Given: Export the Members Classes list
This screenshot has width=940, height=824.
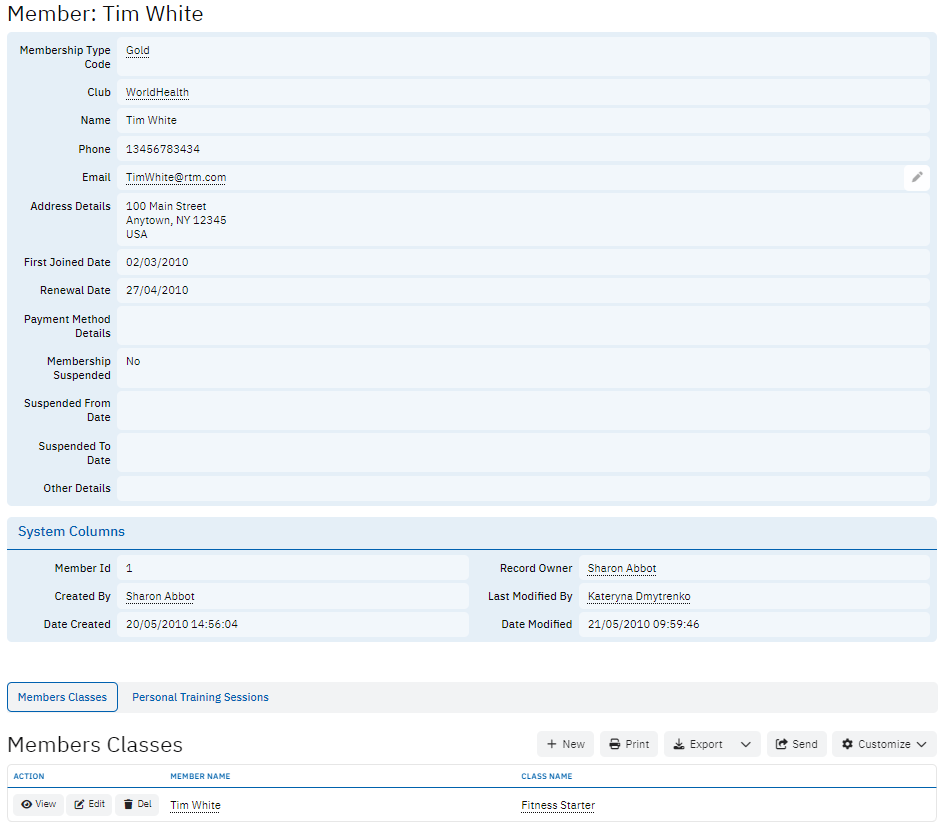Looking at the screenshot, I should (697, 744).
